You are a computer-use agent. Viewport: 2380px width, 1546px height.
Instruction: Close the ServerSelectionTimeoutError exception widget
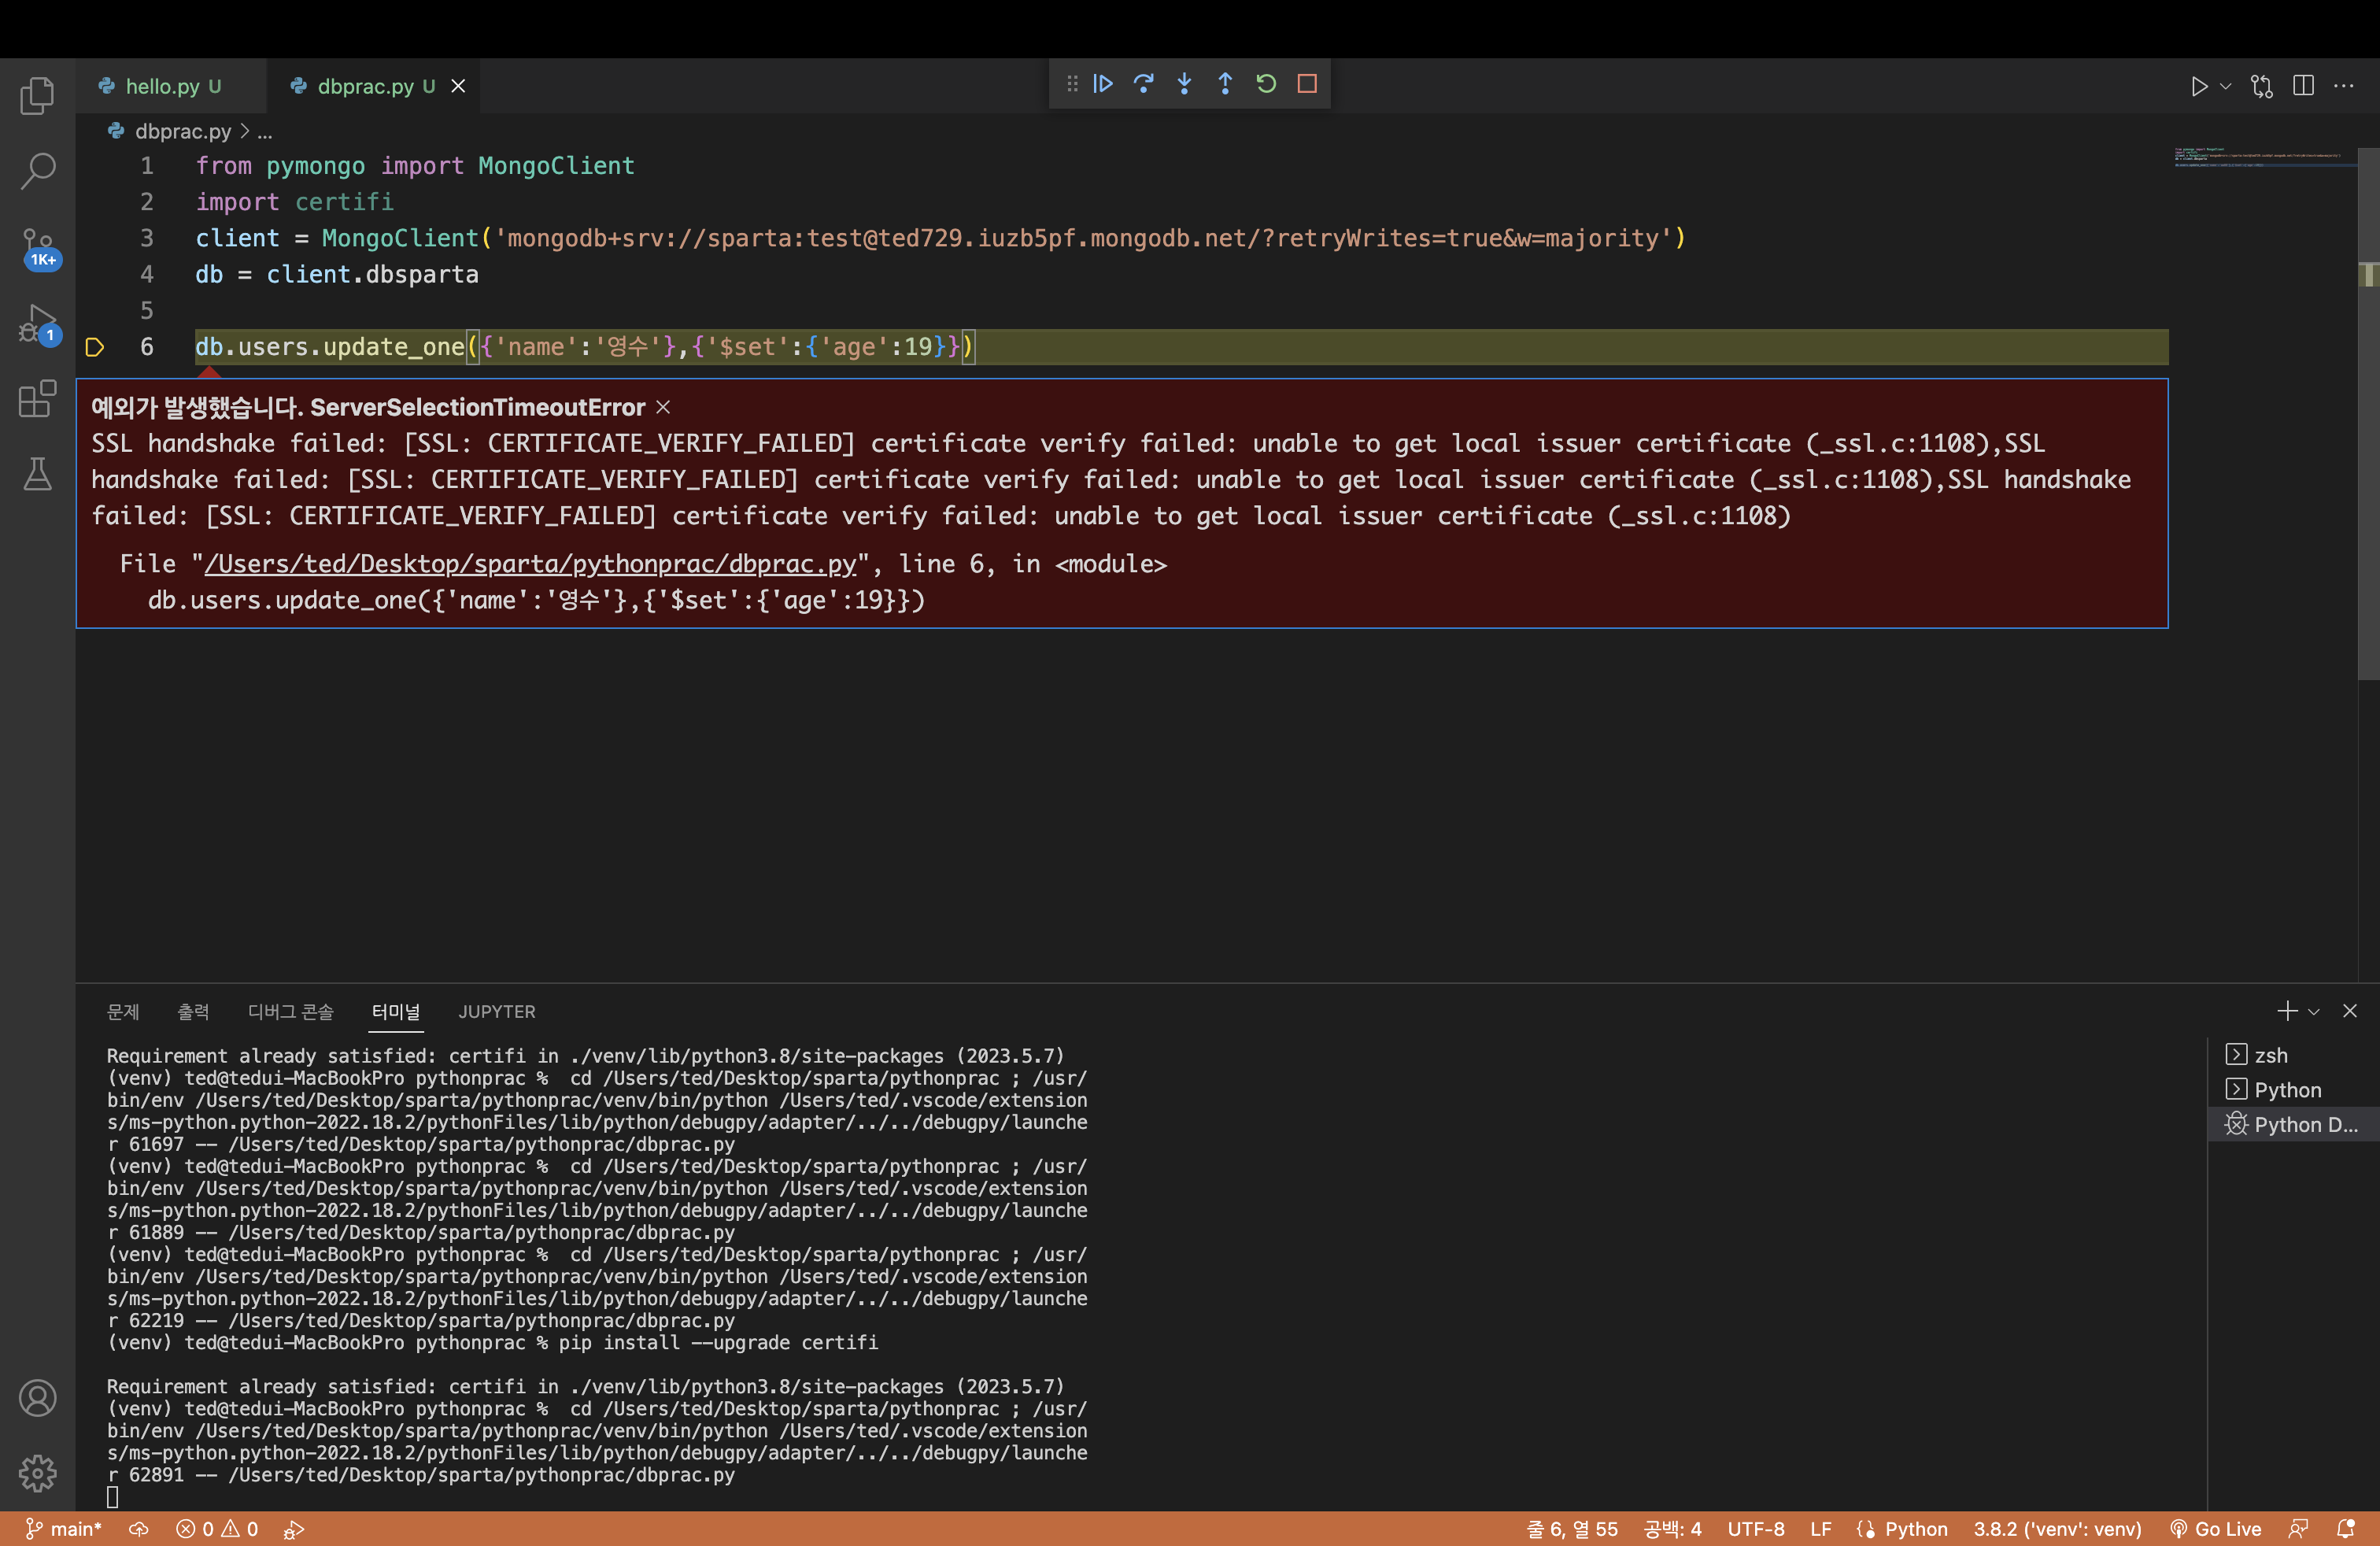(663, 407)
